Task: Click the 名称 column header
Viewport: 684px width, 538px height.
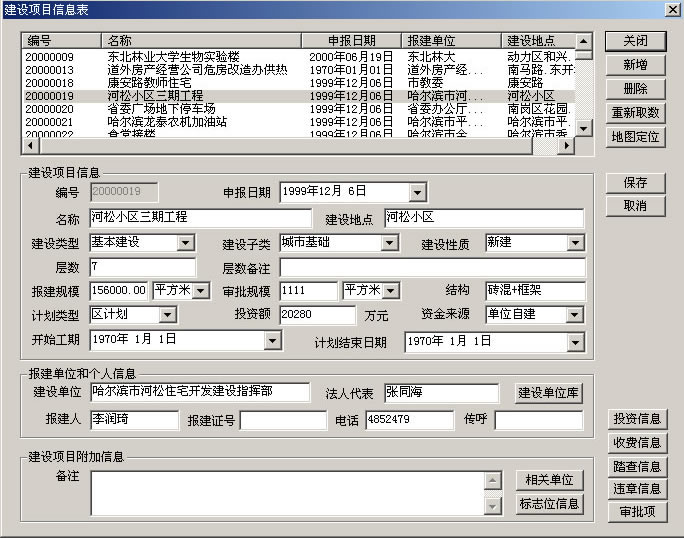Action: pyautogui.click(x=200, y=41)
